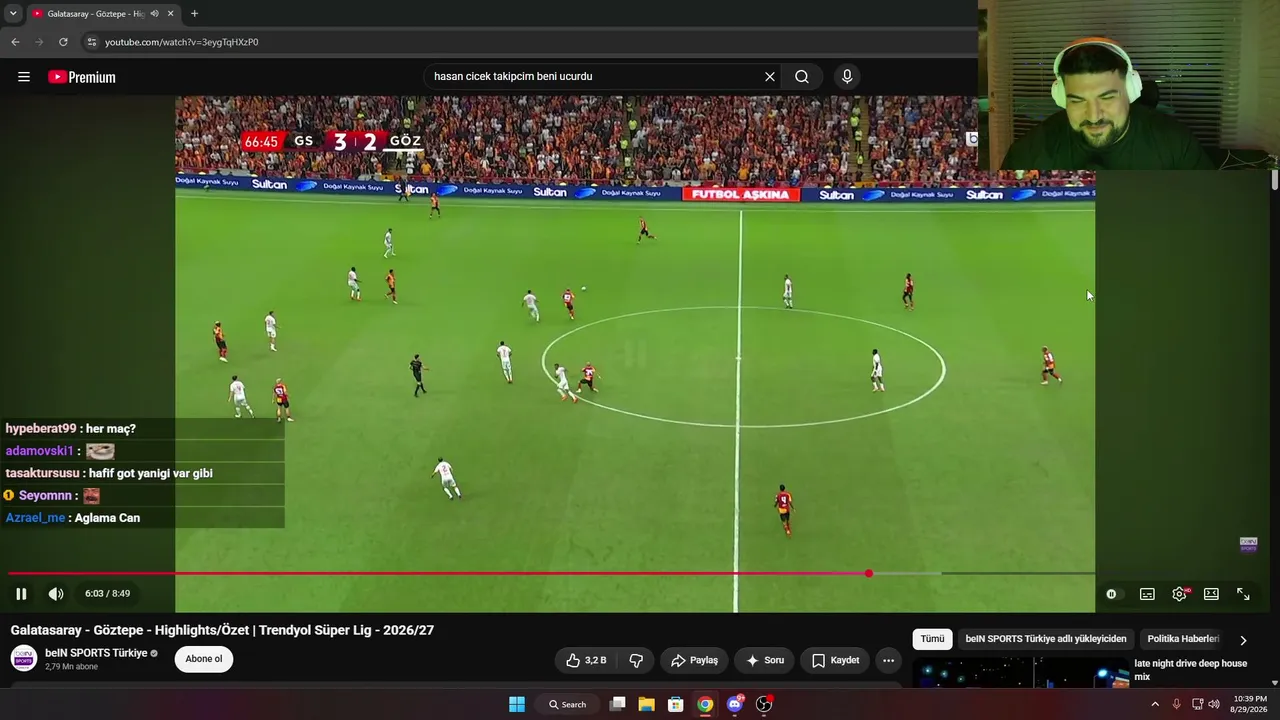Close the Galatasaray - Göztepe tab
1280x720 pixels.
pyautogui.click(x=171, y=14)
